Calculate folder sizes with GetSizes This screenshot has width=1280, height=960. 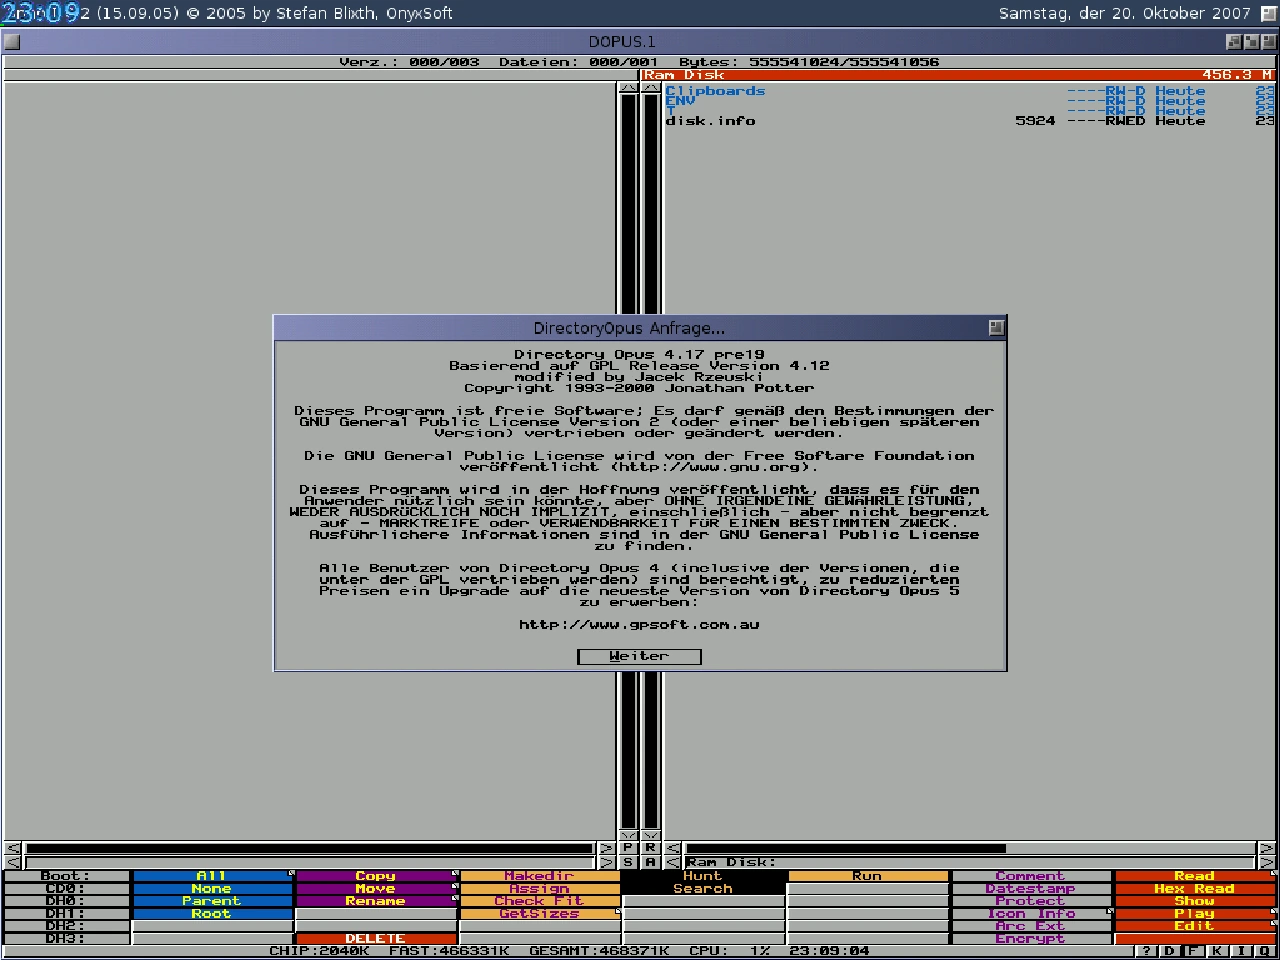click(540, 913)
